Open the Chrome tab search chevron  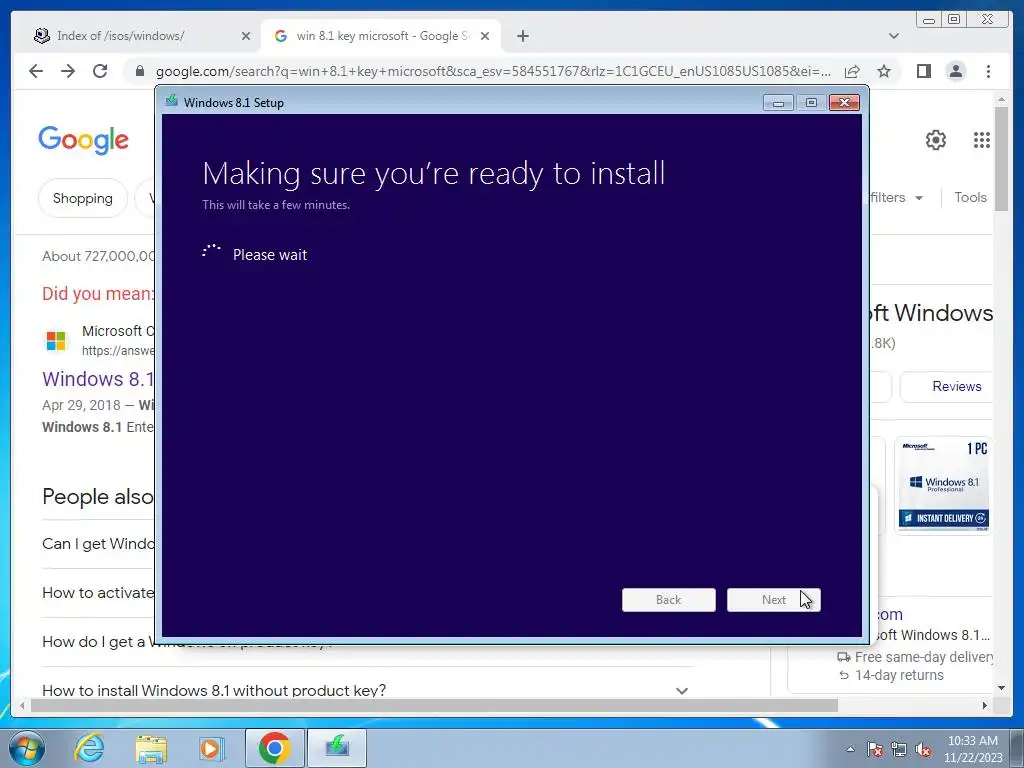(893, 36)
